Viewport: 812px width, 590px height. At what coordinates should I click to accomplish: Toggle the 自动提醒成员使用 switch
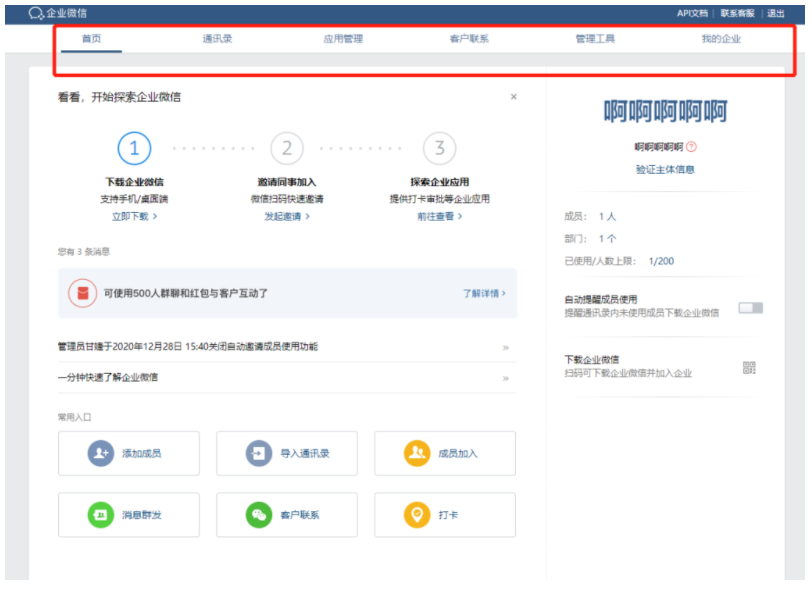(750, 308)
